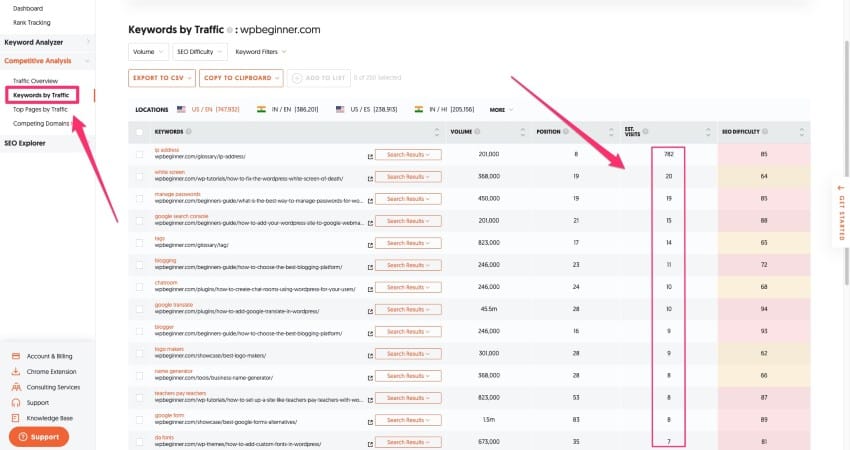Open external link icon for google form row
The height and width of the screenshot is (450, 850).
click(370, 422)
